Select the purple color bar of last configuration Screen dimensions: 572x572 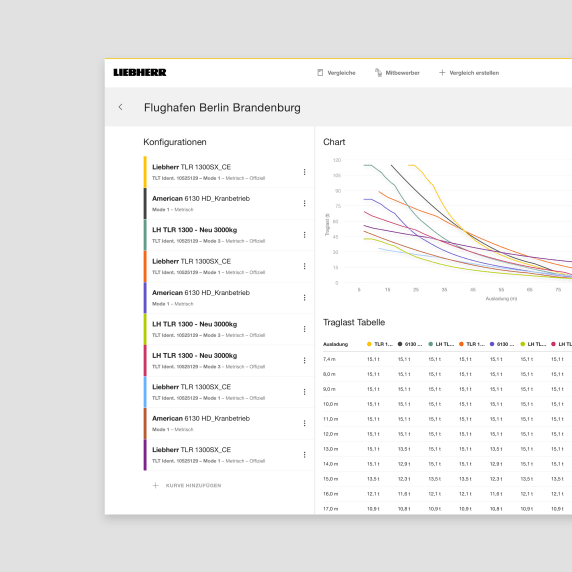tap(145, 455)
